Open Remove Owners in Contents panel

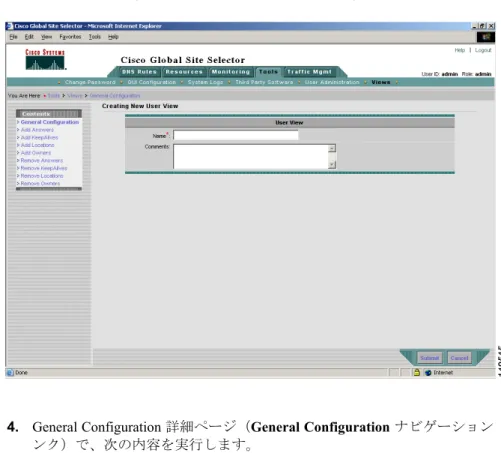[x=40, y=183]
